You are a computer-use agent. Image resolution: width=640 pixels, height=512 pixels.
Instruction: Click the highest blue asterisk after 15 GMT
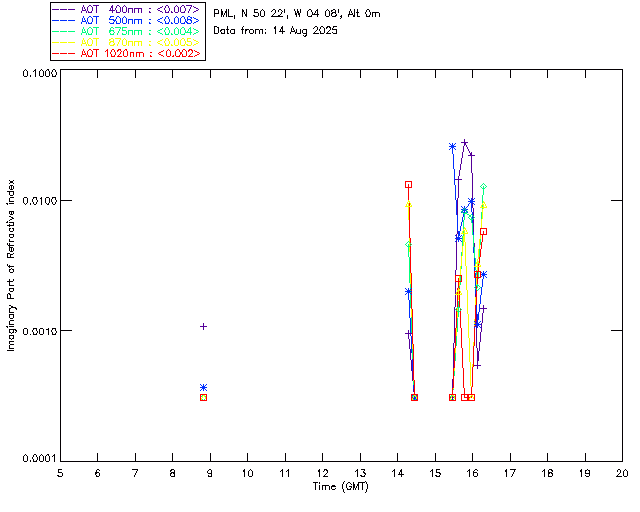coord(452,146)
